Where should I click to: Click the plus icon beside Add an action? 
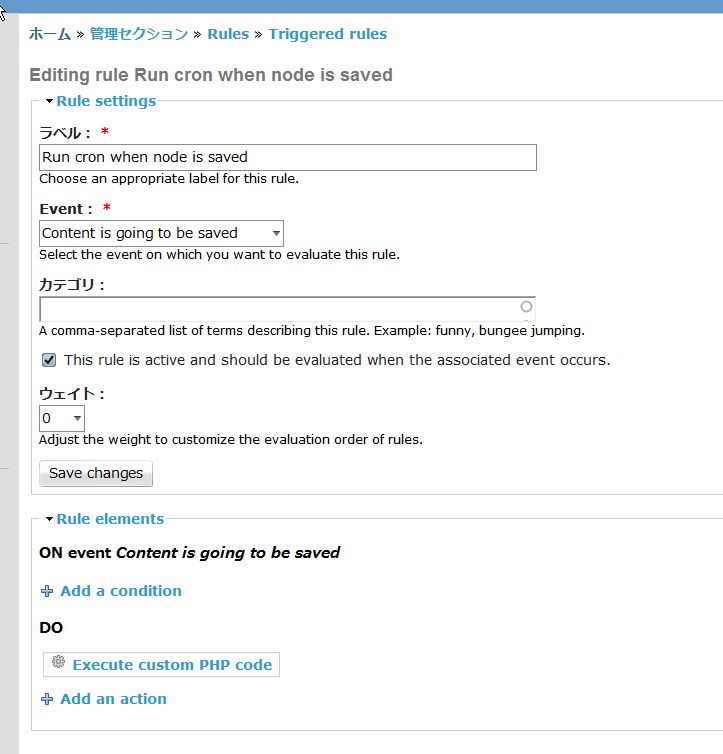tap(46, 699)
